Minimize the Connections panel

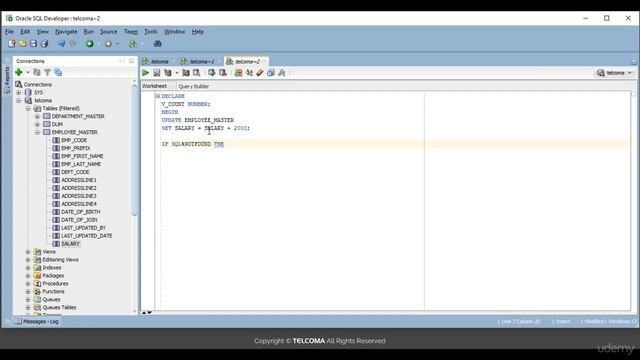pyautogui.click(x=122, y=61)
